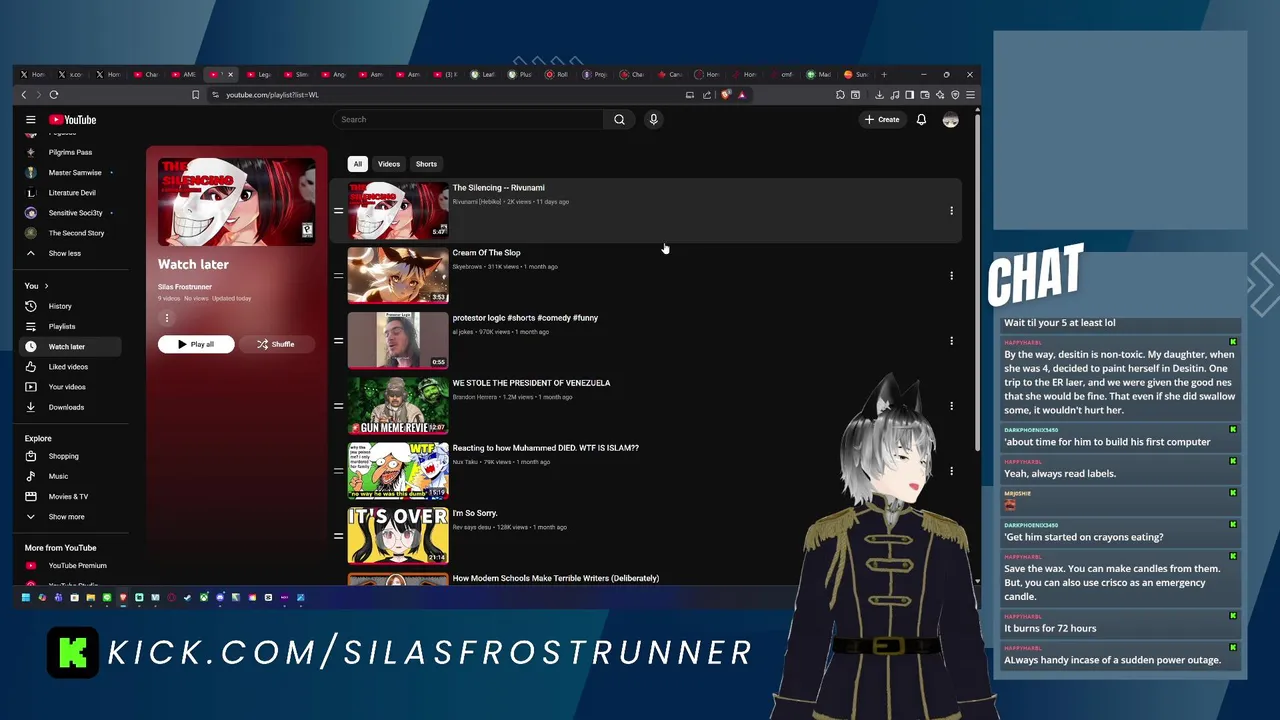This screenshot has height=720, width=1280.
Task: Reload the page with the refresh icon
Action: tap(54, 95)
